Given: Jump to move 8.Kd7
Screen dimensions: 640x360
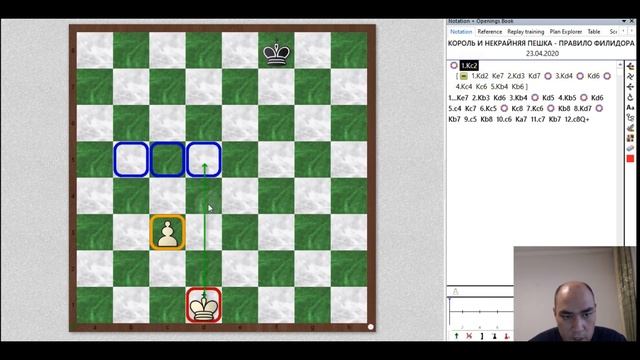Looking at the screenshot, I should coord(583,109).
